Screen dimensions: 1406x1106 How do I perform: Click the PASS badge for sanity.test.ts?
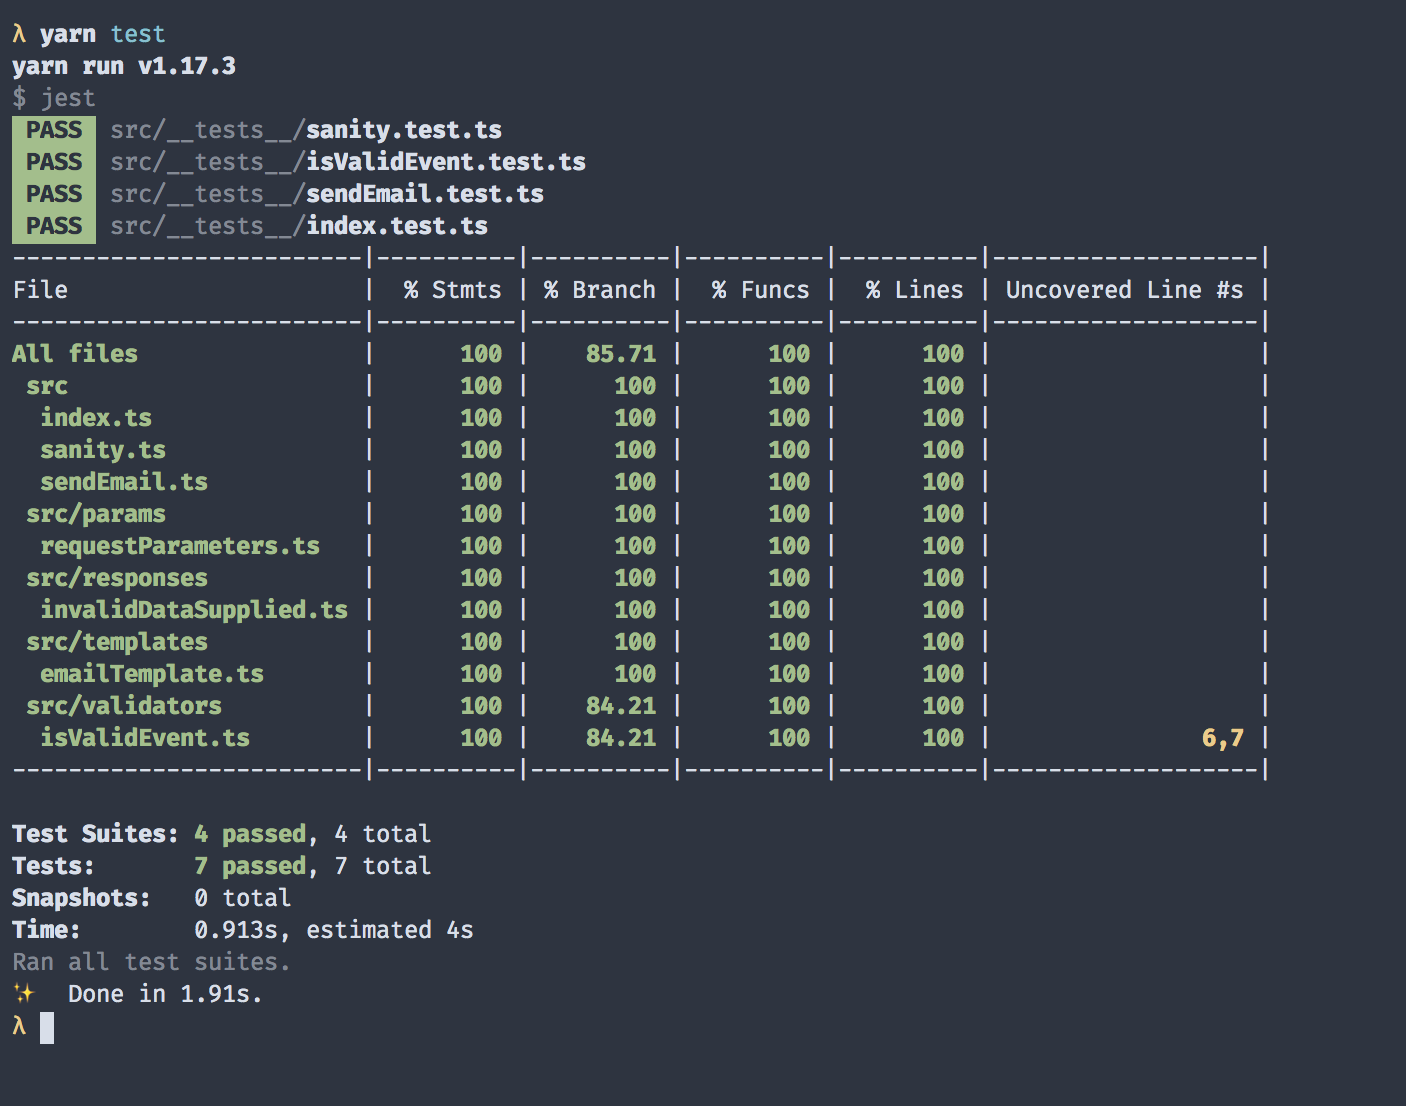point(54,130)
